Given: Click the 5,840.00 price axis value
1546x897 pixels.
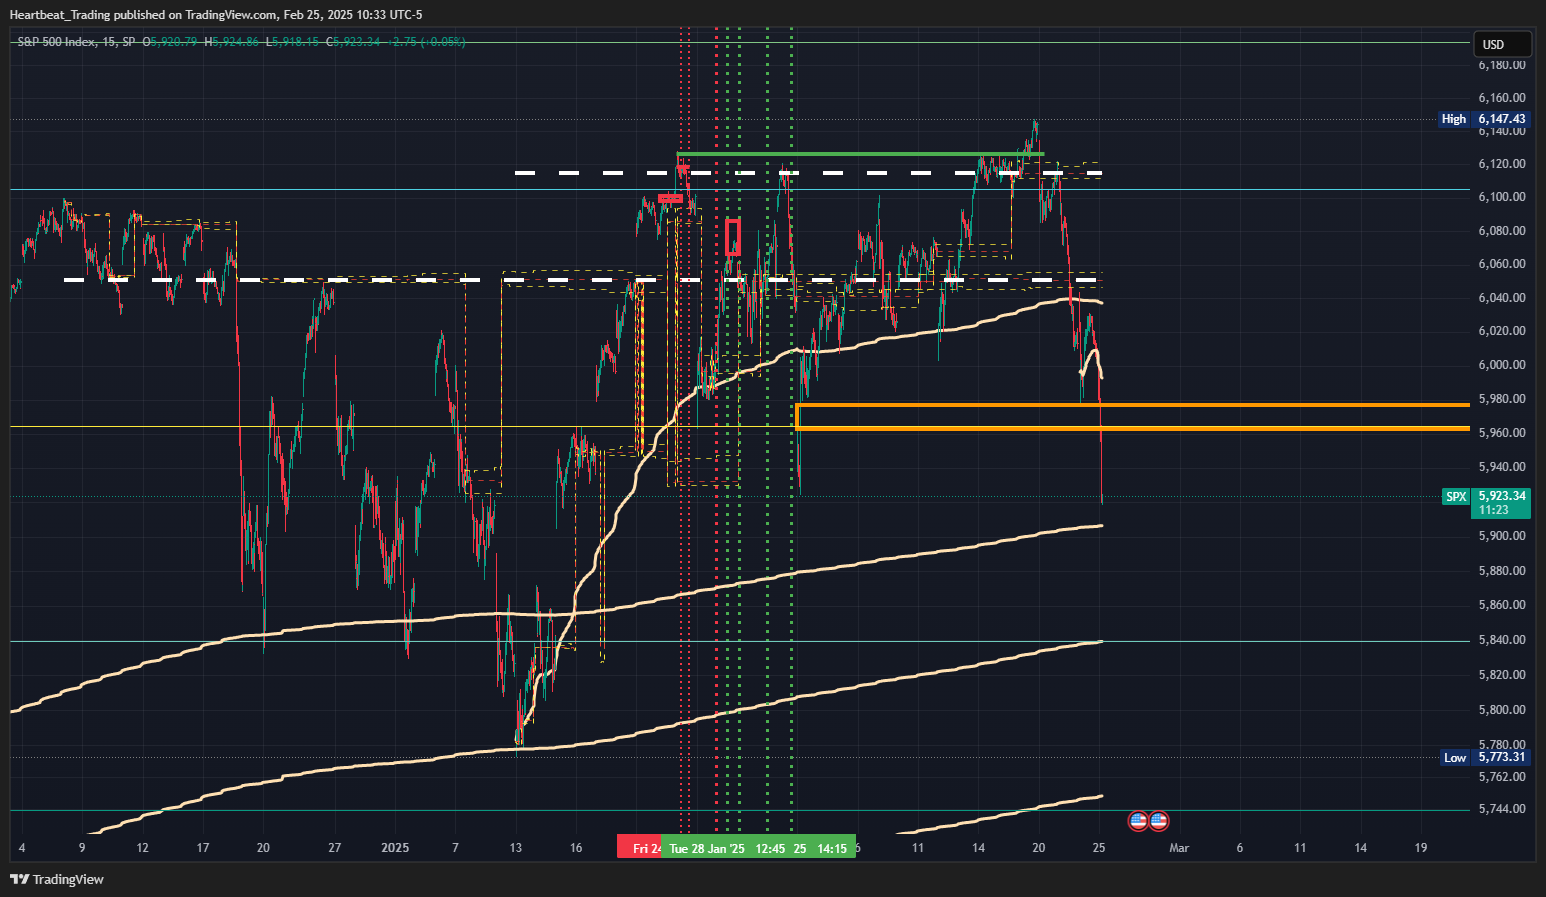Looking at the screenshot, I should tap(1502, 640).
